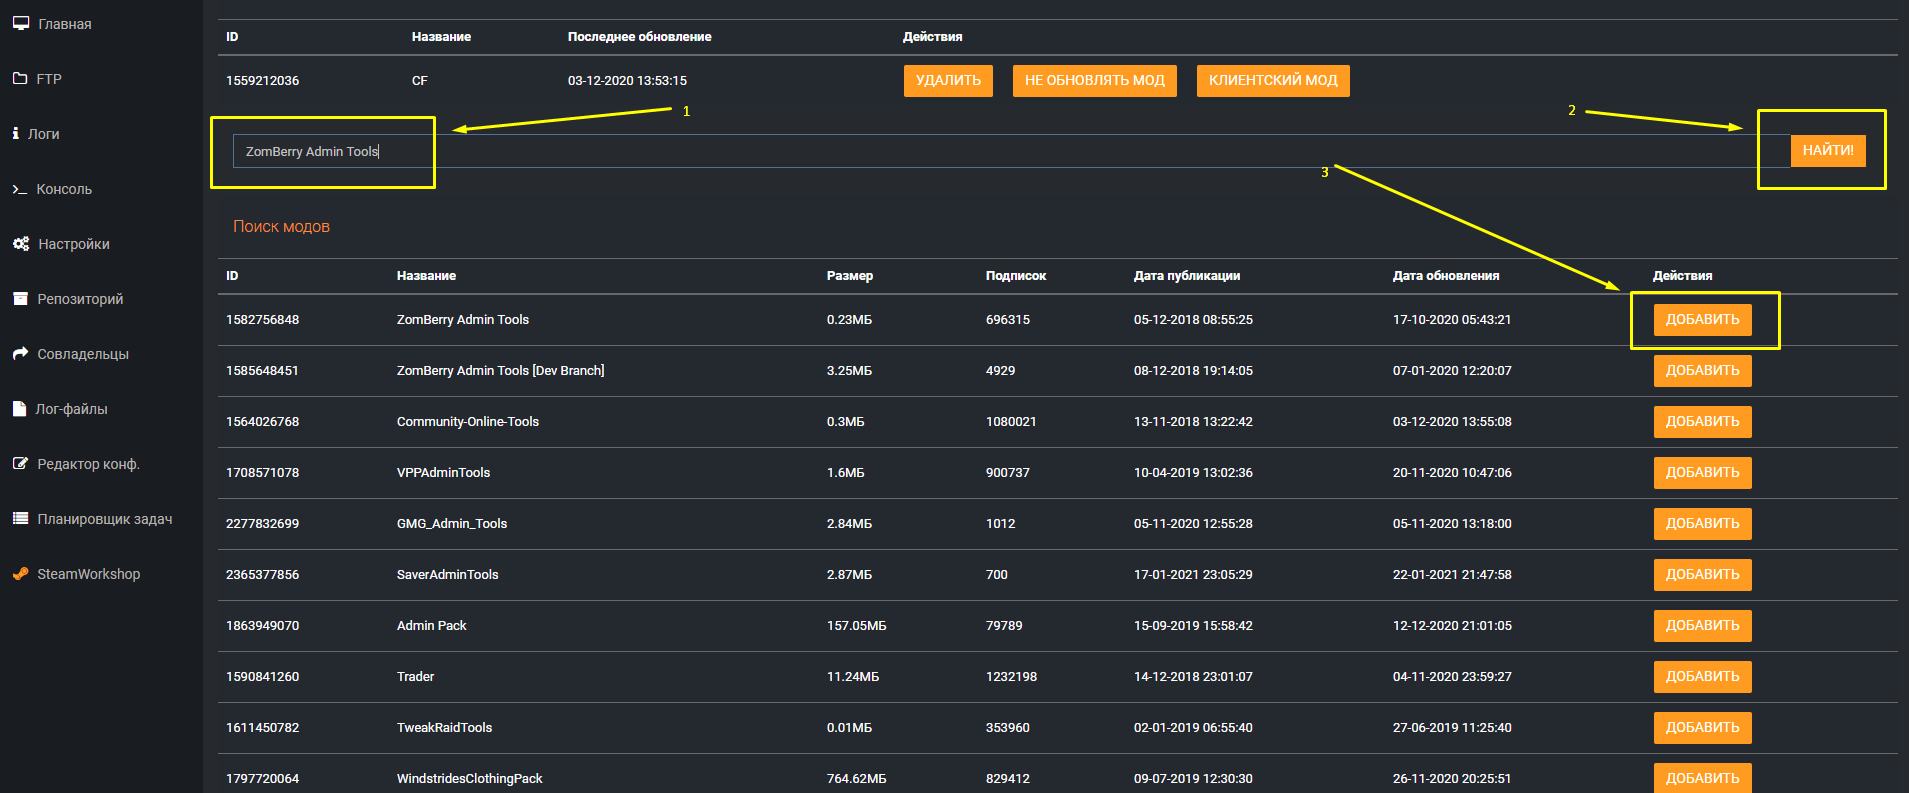1909x793 pixels.
Task: Click the НАЙТИ! search button
Action: pyautogui.click(x=1827, y=150)
